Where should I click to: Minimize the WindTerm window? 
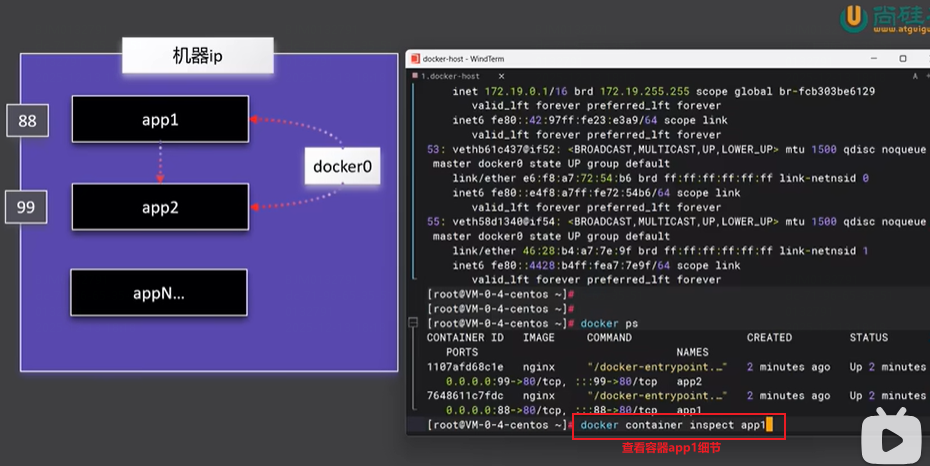(874, 59)
